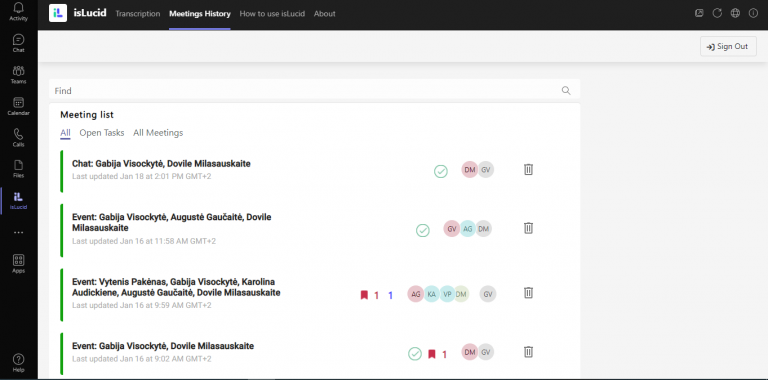Click the info icon at top right
The image size is (768, 380).
pos(753,14)
